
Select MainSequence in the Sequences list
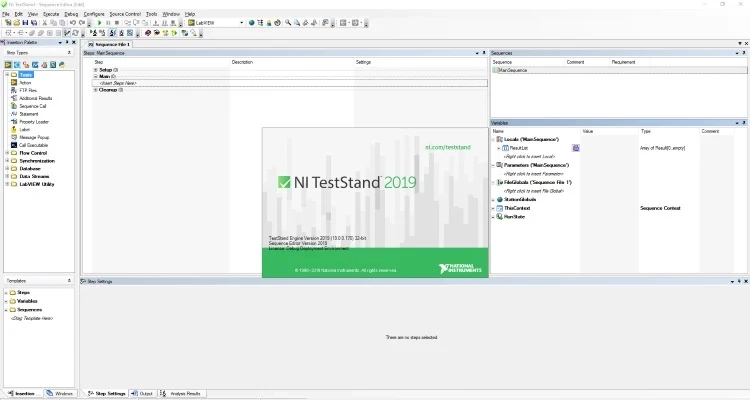[512, 70]
